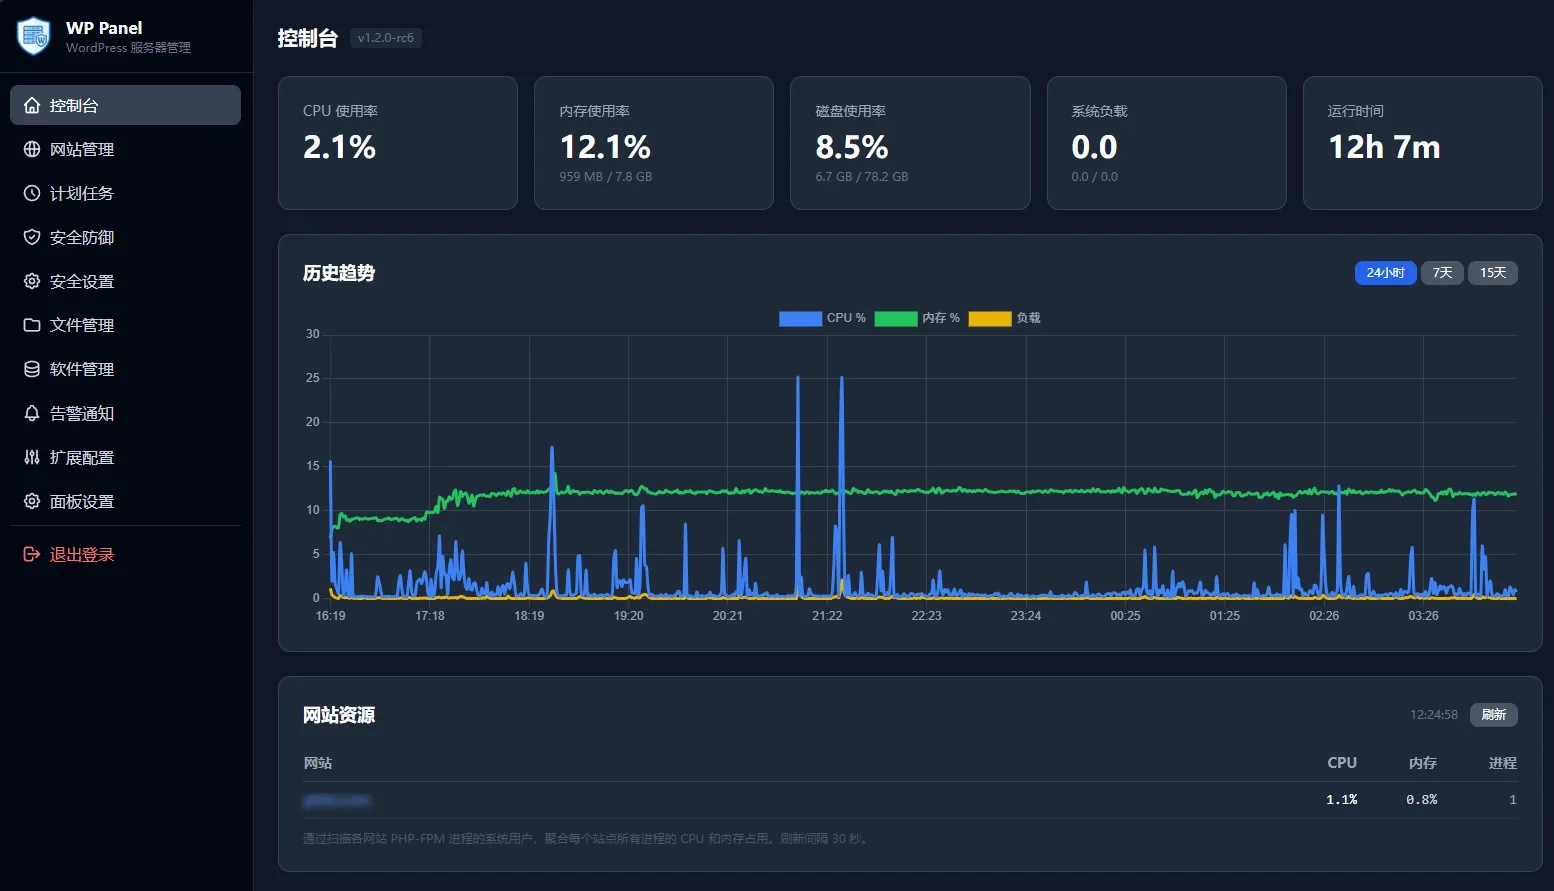Toggle the CPU % series via its blue swatch

pyautogui.click(x=800, y=318)
